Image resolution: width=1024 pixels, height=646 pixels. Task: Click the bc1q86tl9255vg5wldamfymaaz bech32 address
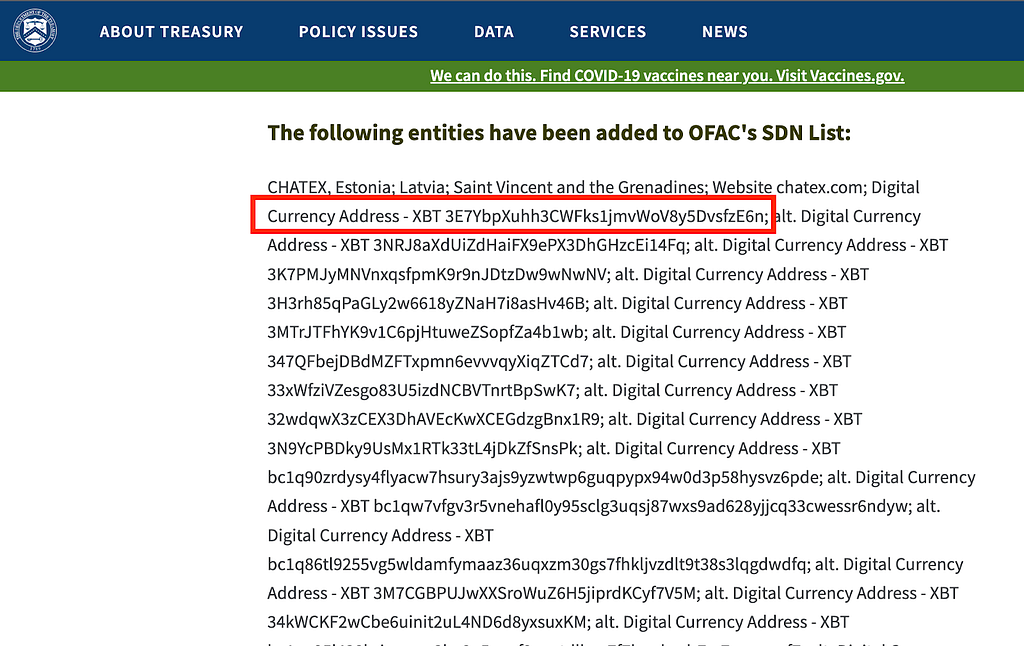pyautogui.click(x=537, y=564)
